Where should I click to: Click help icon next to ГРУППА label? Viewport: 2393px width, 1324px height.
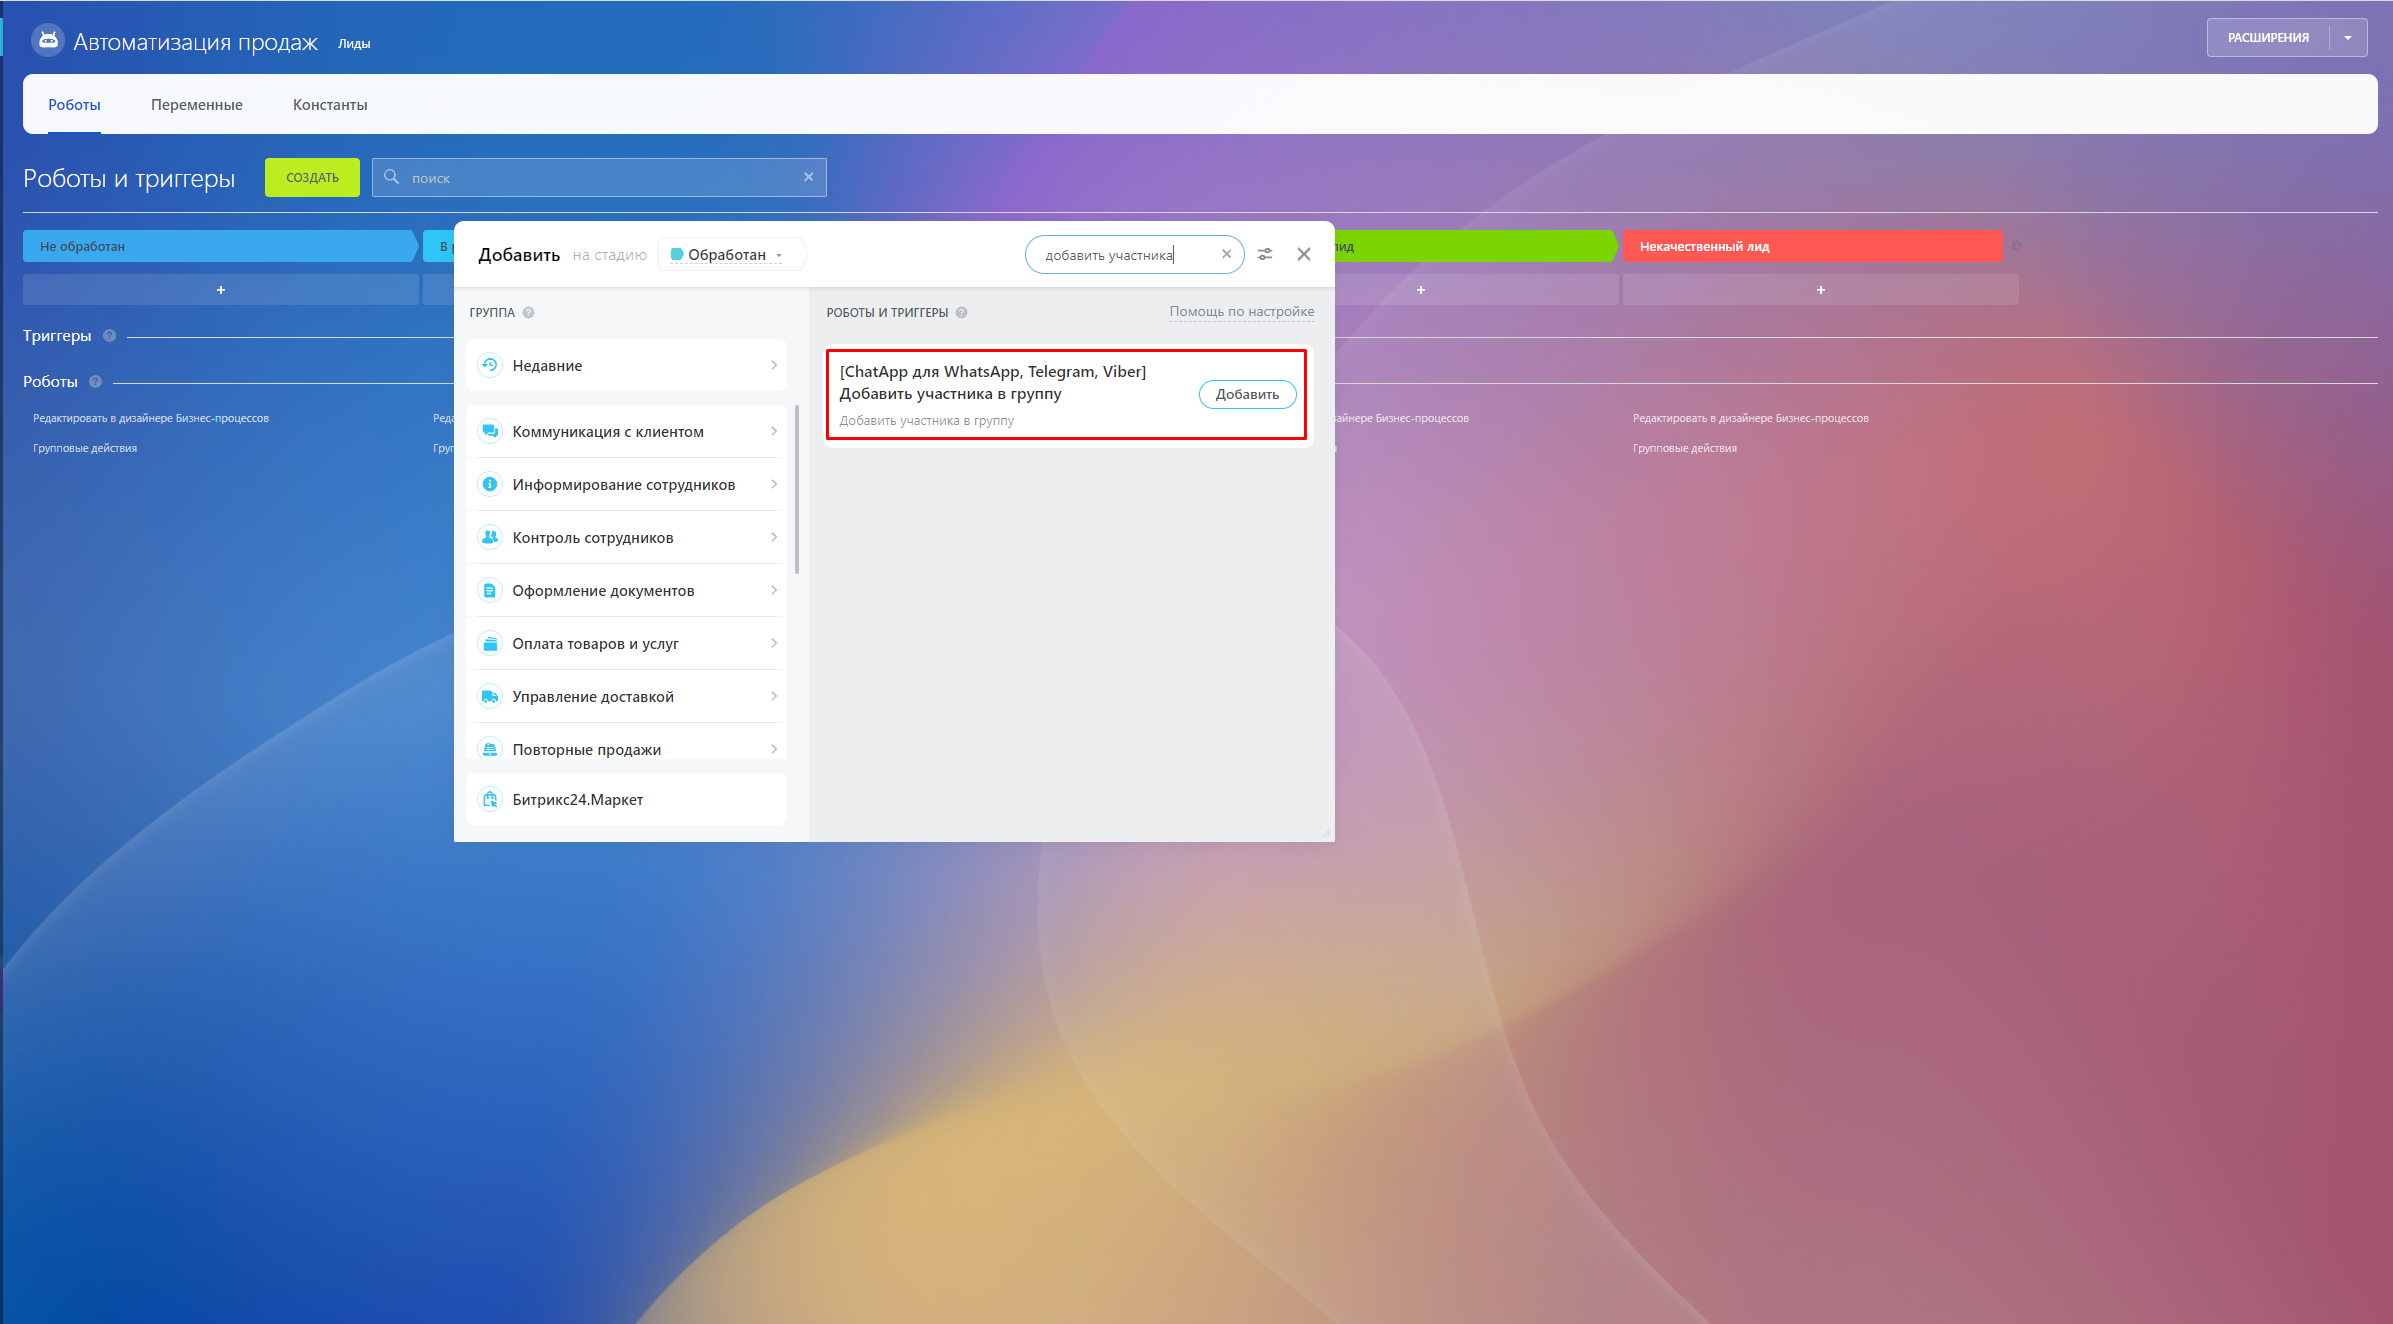click(x=529, y=312)
